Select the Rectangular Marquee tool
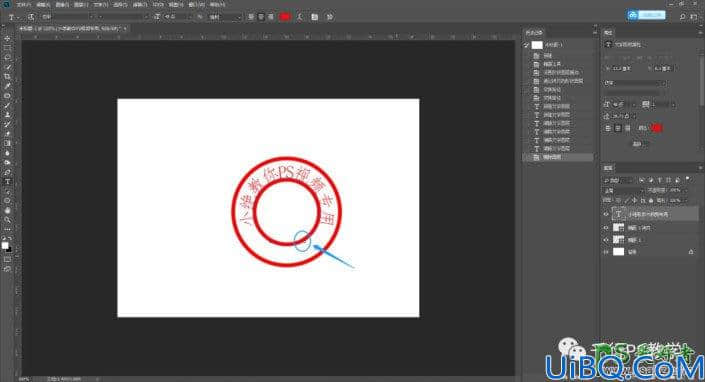Image resolution: width=705 pixels, height=382 pixels. (x=7, y=48)
